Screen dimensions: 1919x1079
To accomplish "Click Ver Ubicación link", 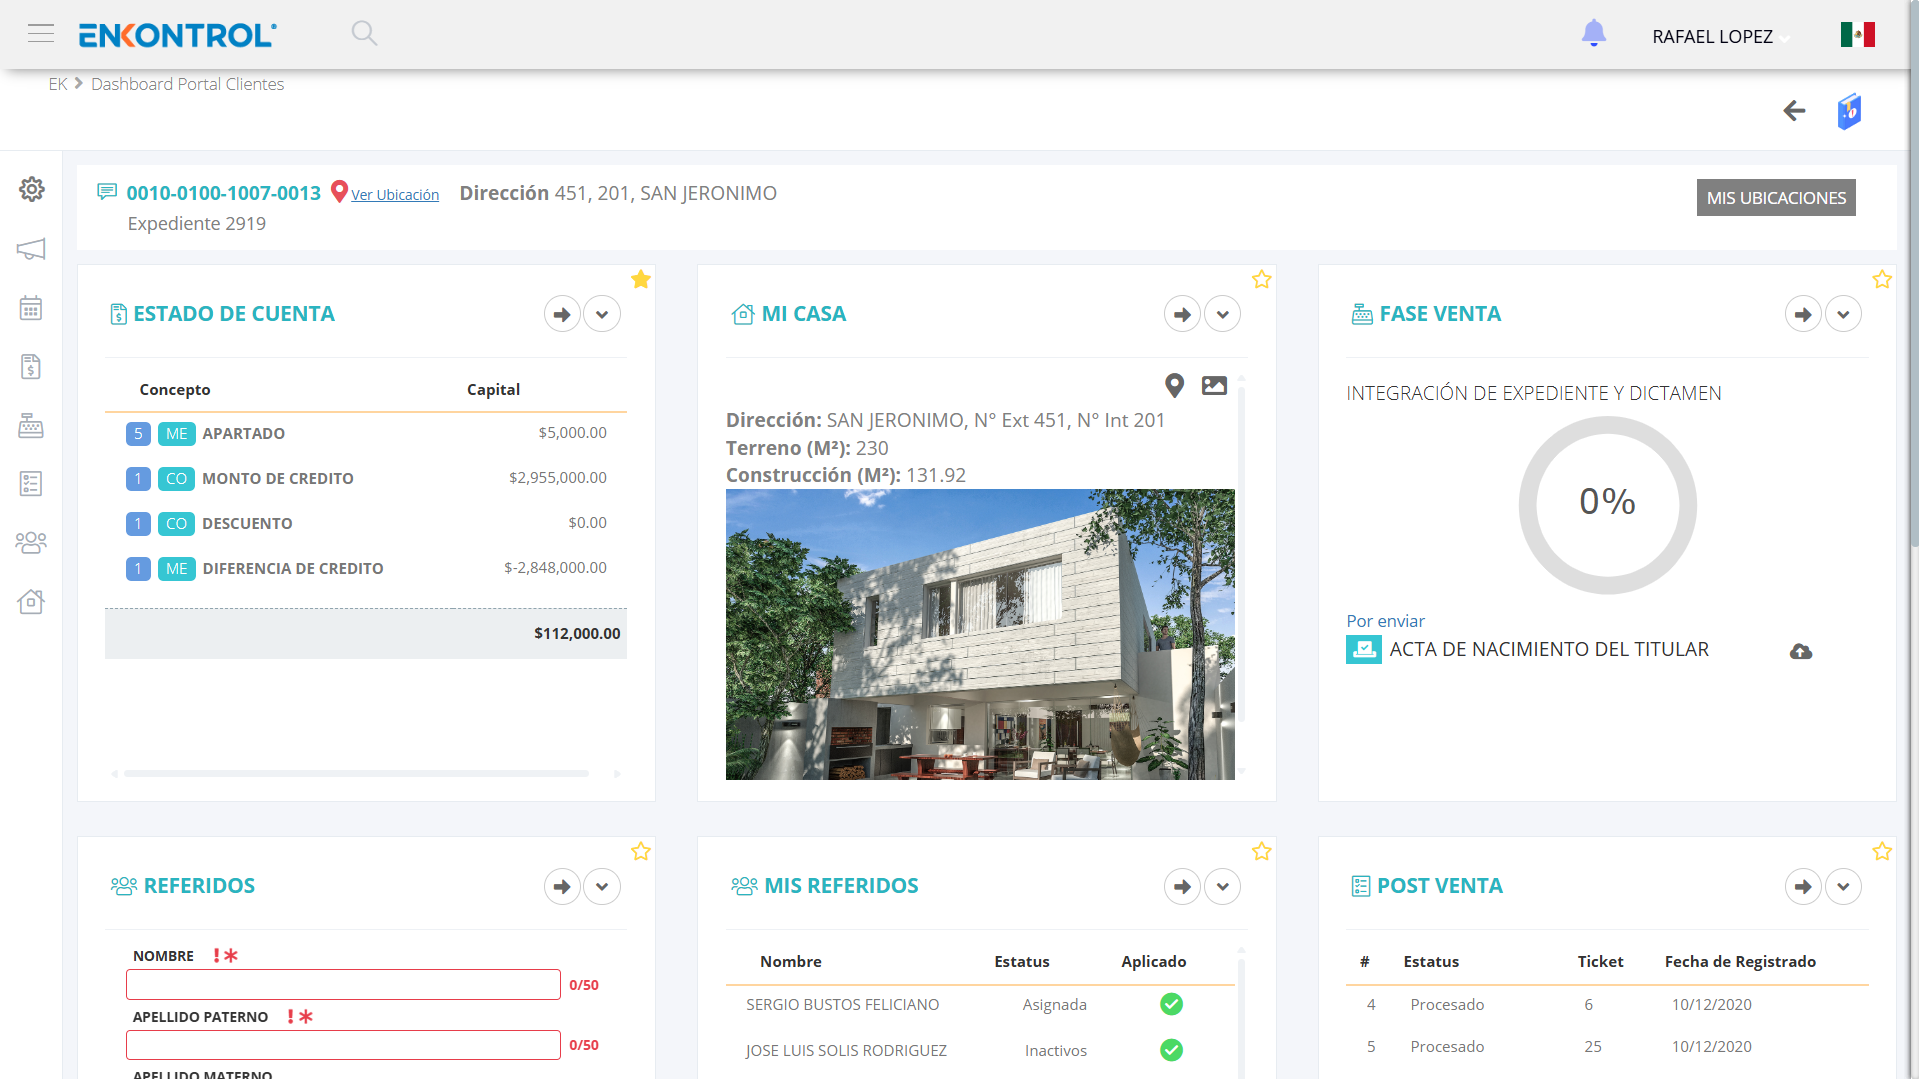I will coord(395,195).
